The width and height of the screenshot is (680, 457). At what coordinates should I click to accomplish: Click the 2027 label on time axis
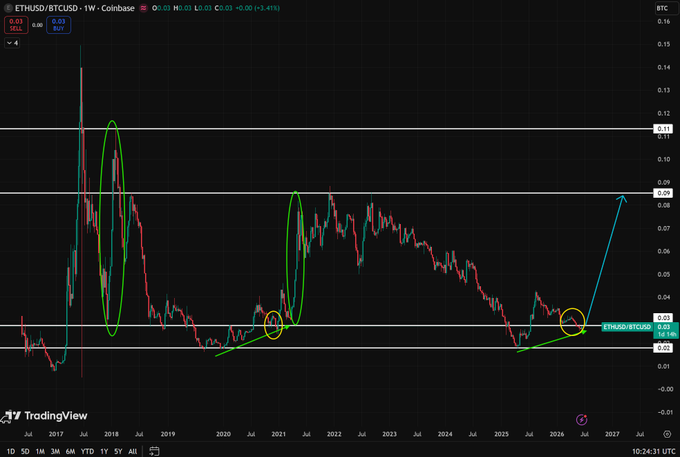(x=612, y=434)
